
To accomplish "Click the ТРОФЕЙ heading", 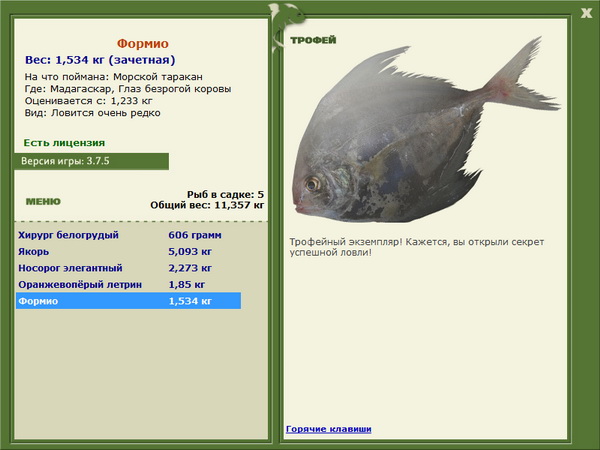I will click(x=313, y=40).
